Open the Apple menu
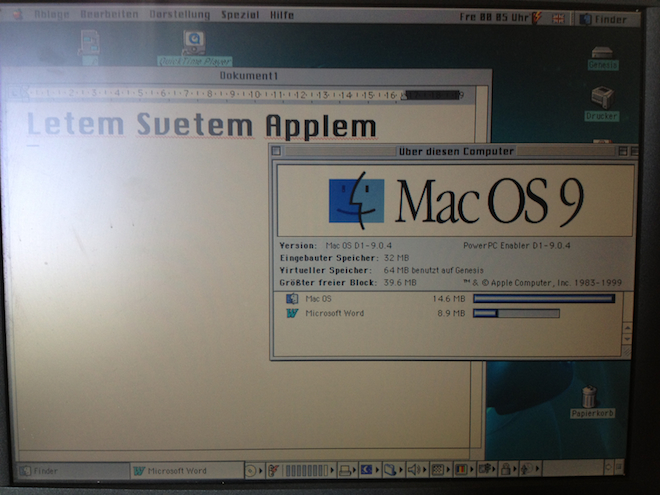660x495 pixels. tap(17, 15)
